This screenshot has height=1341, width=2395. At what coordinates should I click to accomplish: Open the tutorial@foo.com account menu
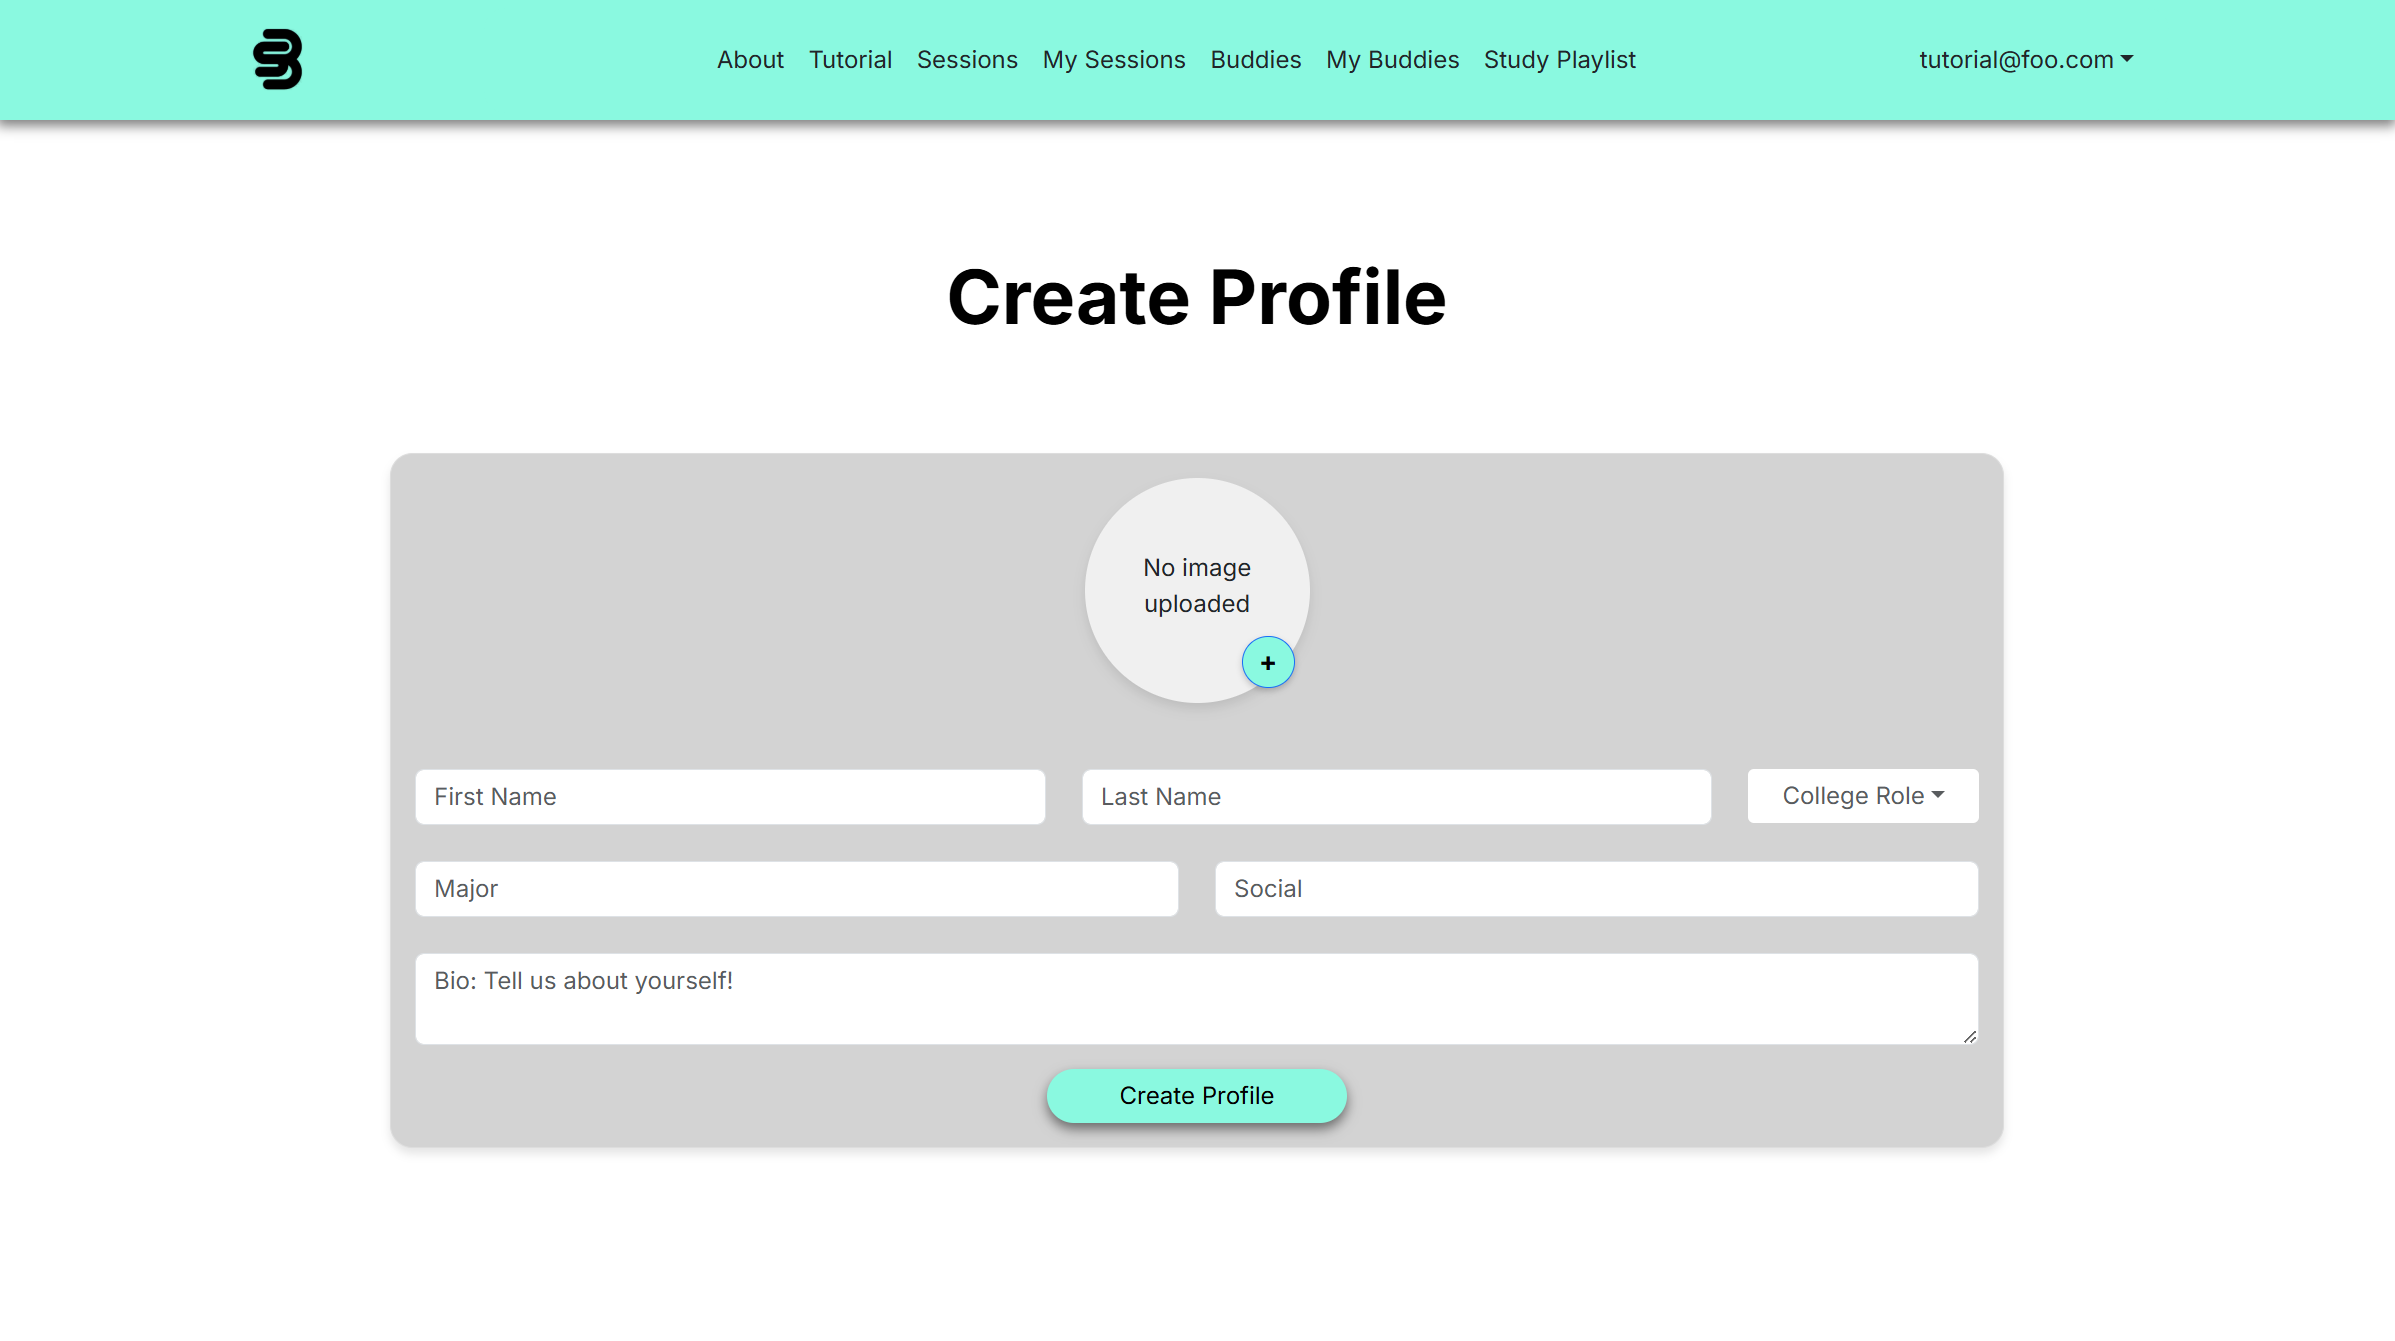point(2025,59)
